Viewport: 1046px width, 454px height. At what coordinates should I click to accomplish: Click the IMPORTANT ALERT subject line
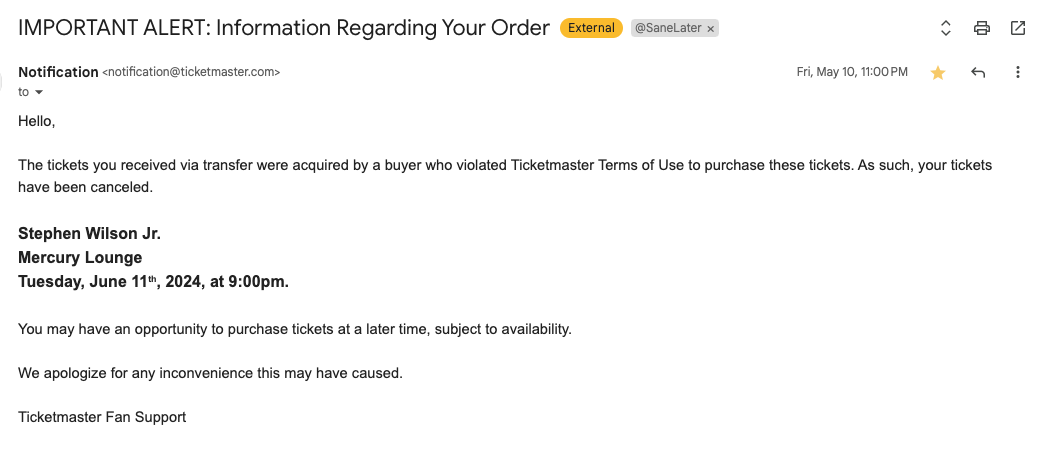point(284,28)
